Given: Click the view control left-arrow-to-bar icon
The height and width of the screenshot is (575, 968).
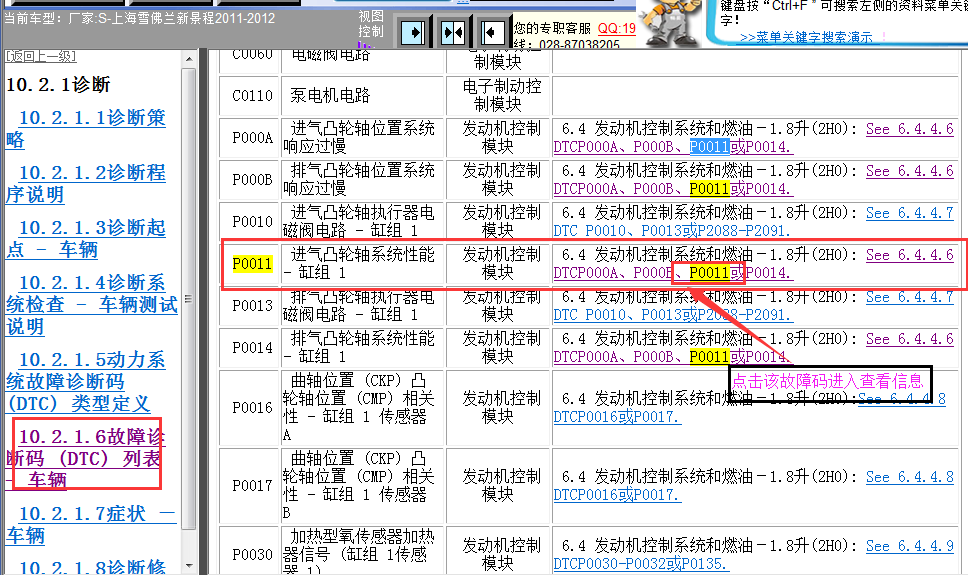Looking at the screenshot, I should pyautogui.click(x=492, y=33).
